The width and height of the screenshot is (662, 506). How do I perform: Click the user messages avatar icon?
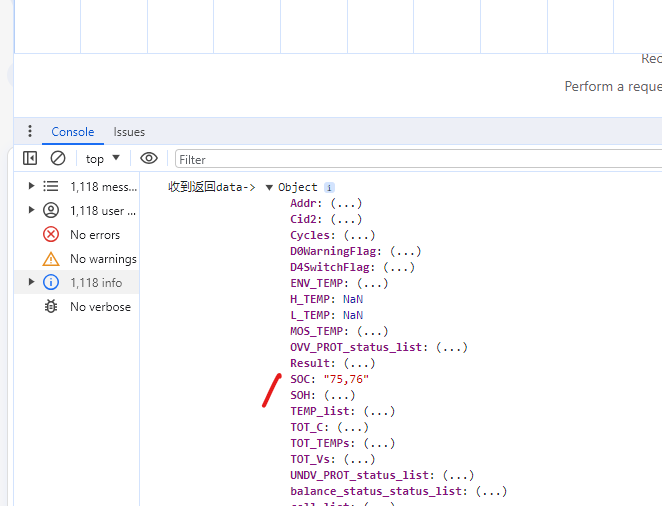click(51, 210)
